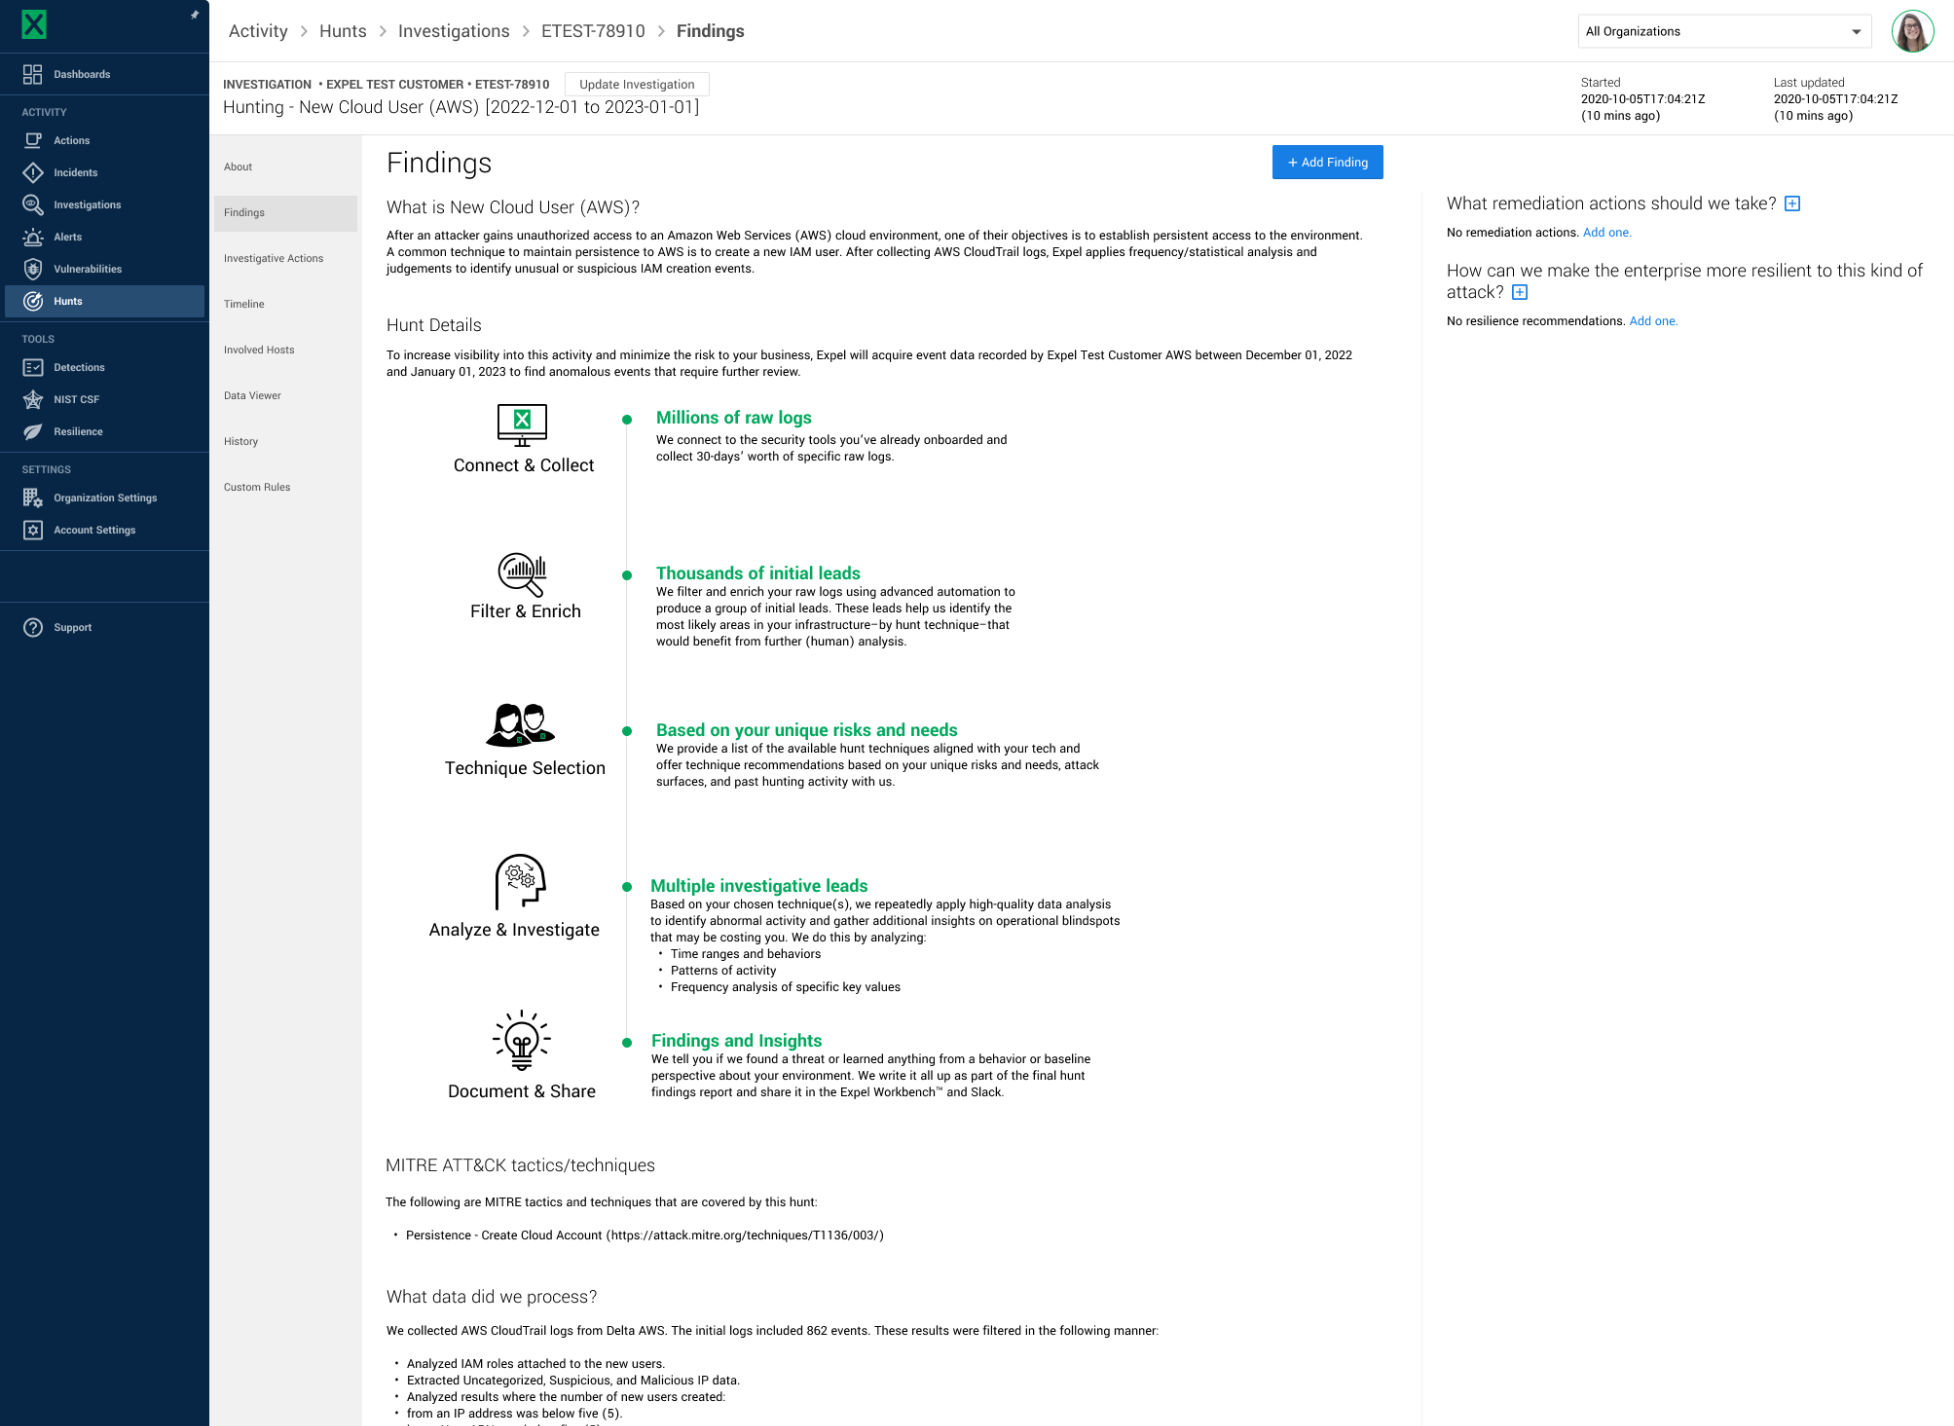Click the Support question mark icon
This screenshot has height=1426, width=1954.
33,627
